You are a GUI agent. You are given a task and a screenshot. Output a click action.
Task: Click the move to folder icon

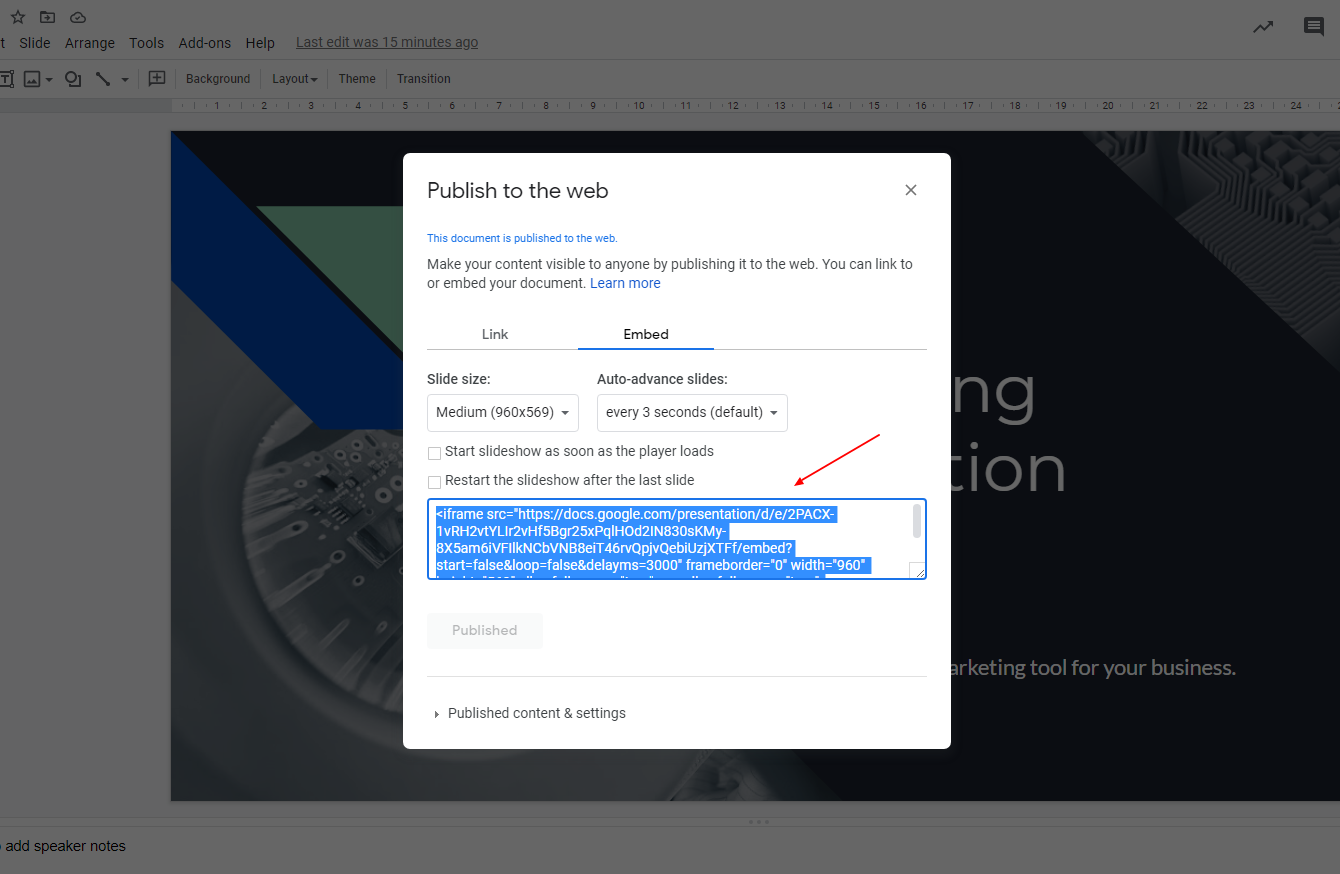pos(47,17)
